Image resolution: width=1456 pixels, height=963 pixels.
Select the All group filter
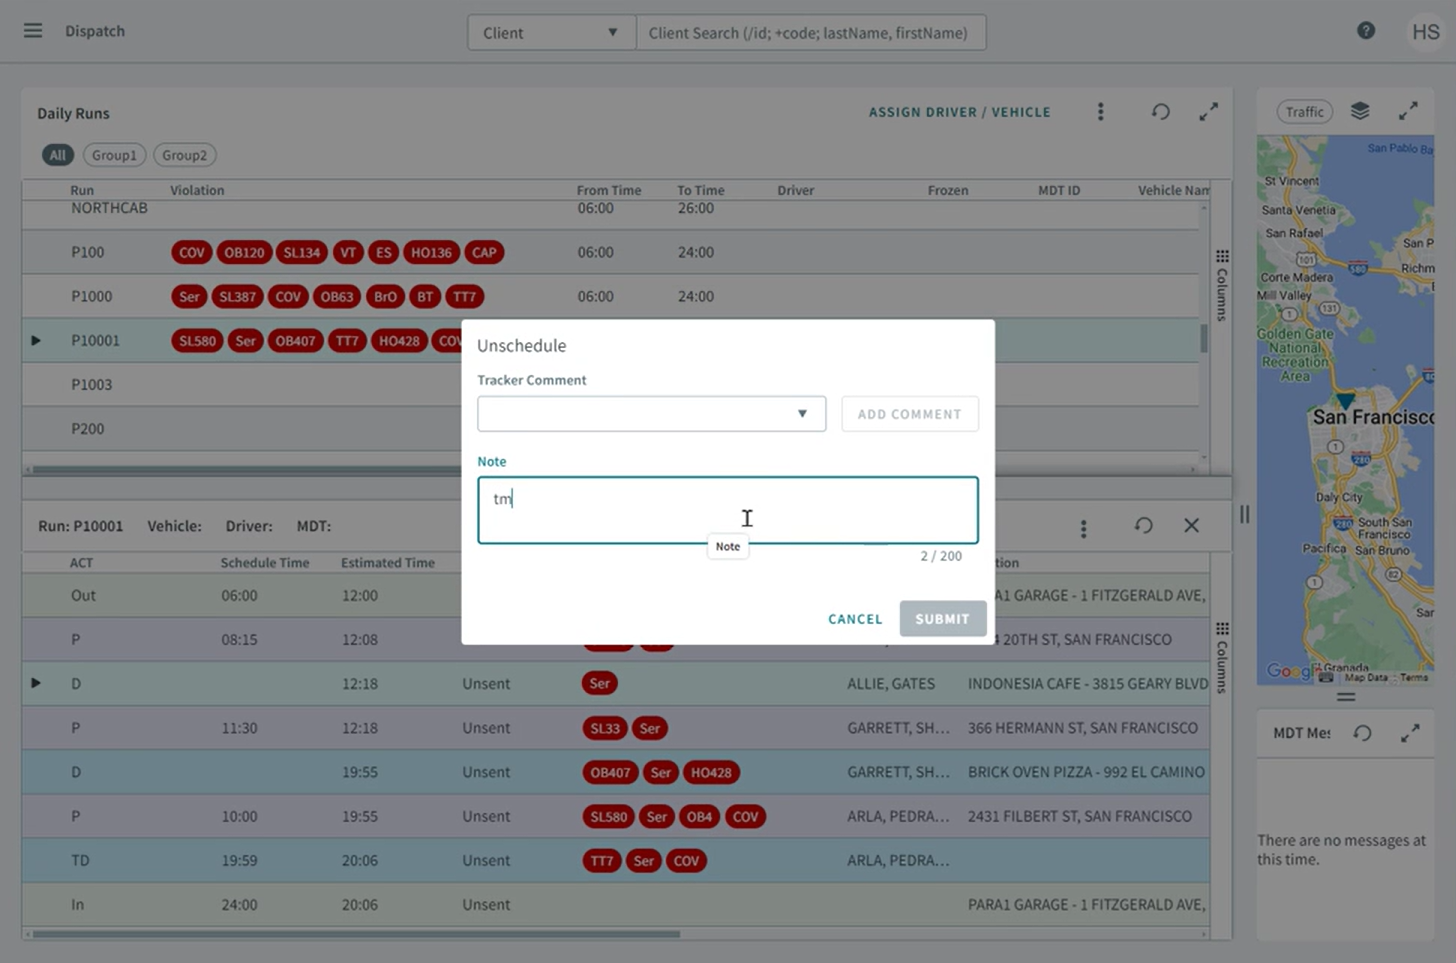coord(58,155)
